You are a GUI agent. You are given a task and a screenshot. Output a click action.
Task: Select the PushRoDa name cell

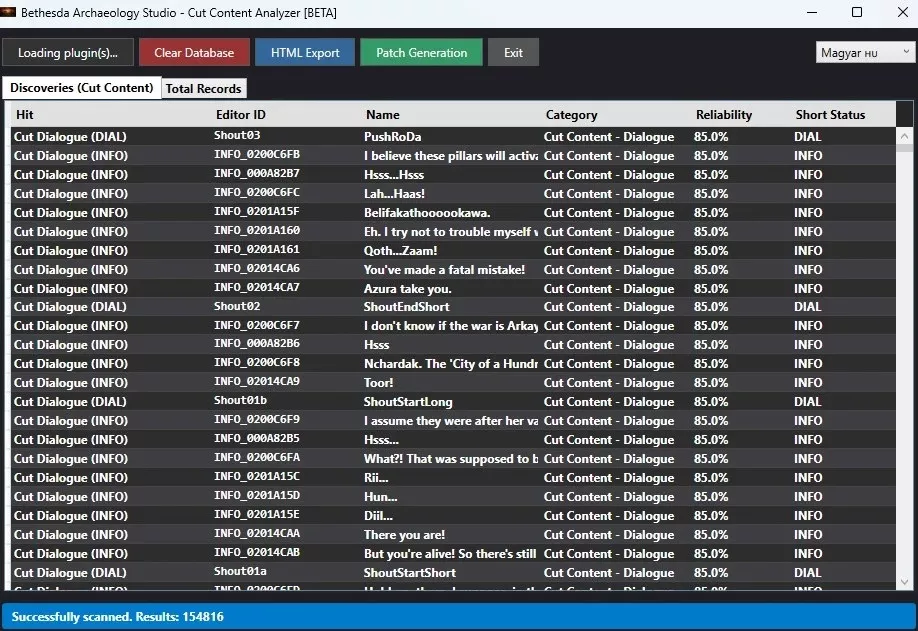393,136
